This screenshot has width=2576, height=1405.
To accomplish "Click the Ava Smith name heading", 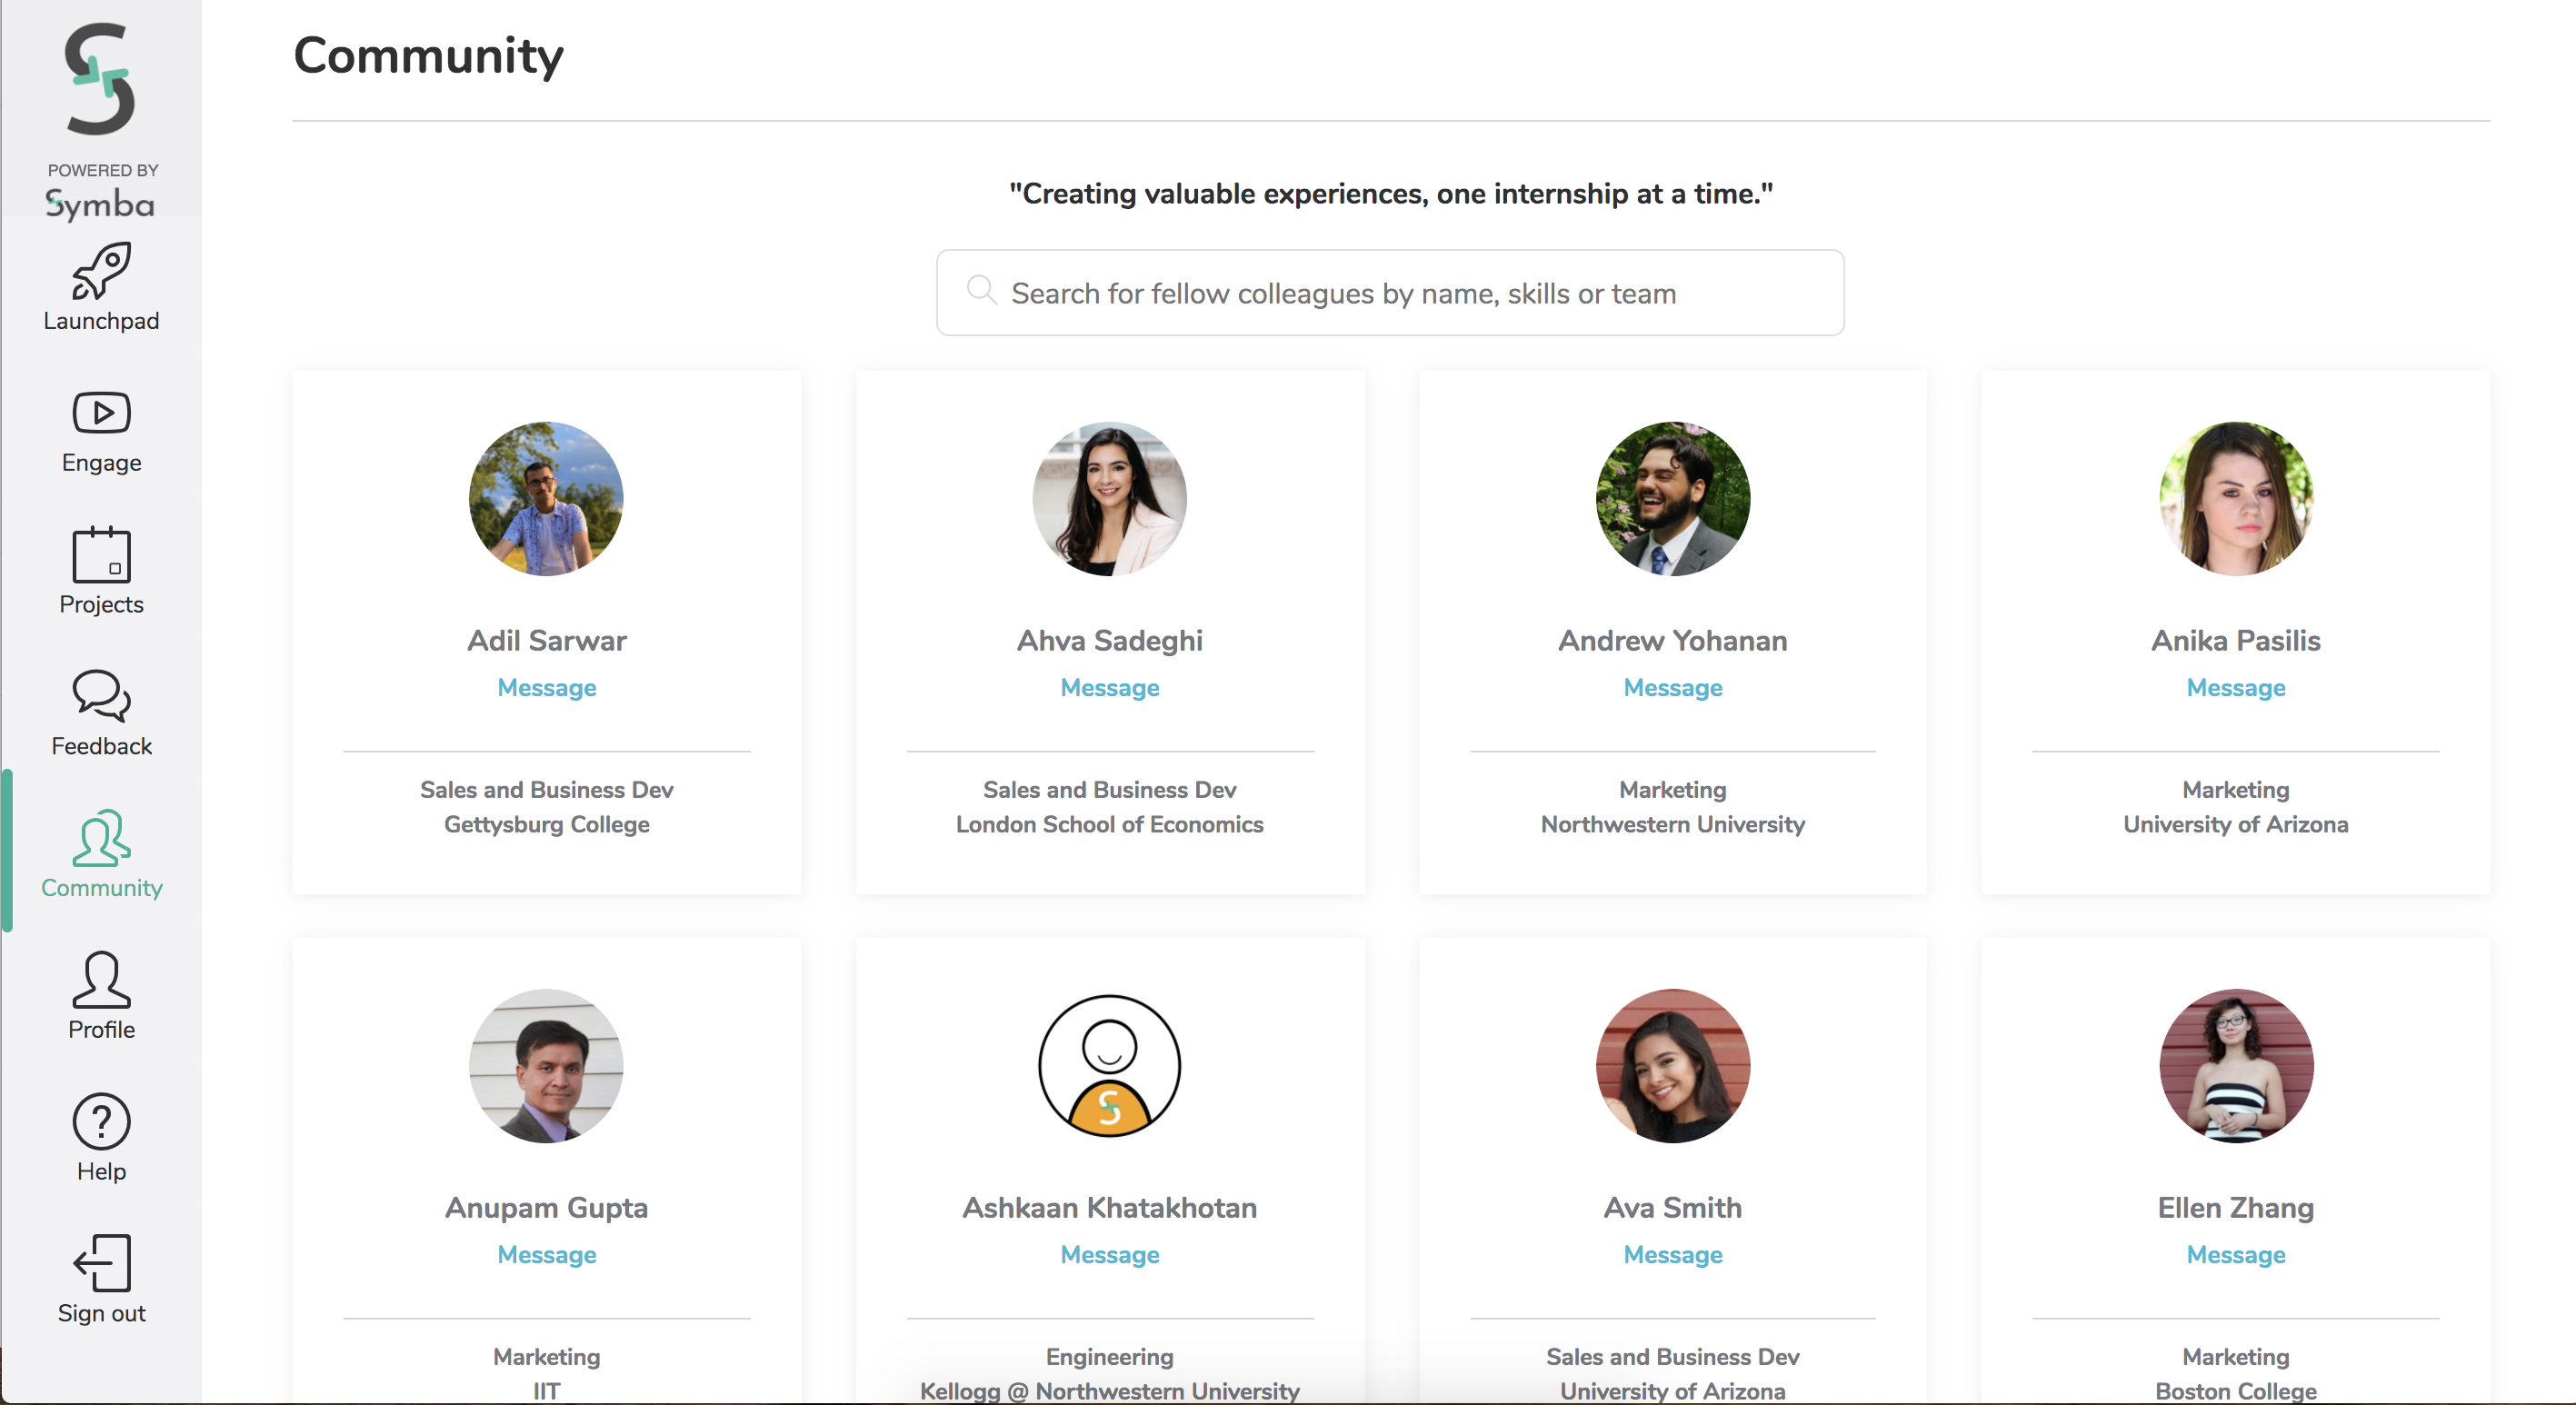I will point(1672,1208).
